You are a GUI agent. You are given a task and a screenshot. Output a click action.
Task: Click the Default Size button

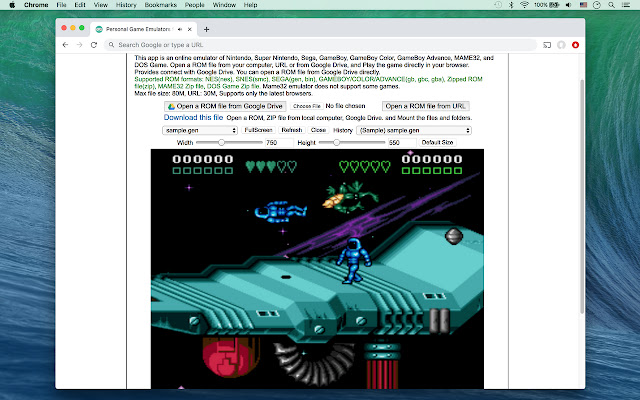tap(437, 142)
